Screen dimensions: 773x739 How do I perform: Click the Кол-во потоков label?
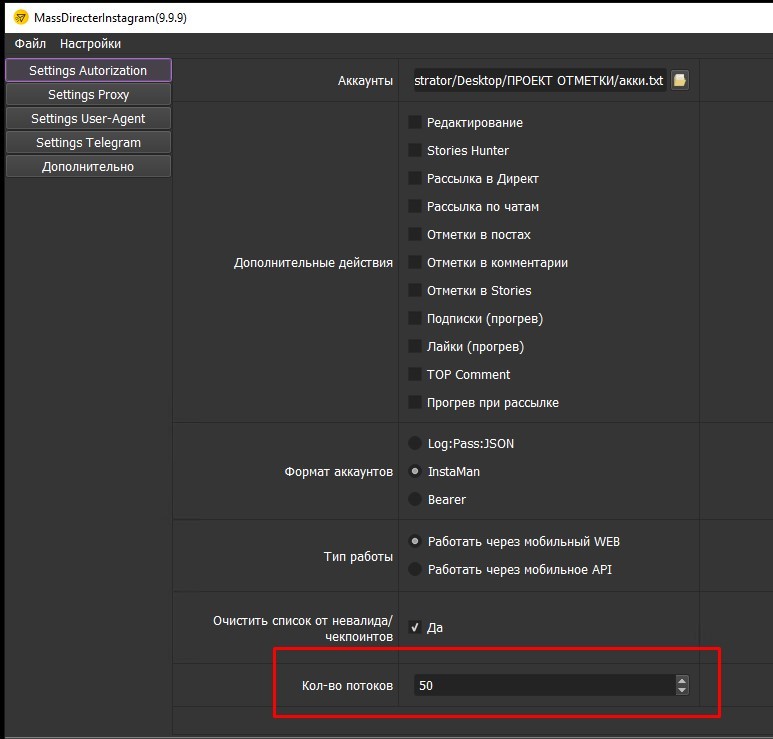(x=348, y=686)
